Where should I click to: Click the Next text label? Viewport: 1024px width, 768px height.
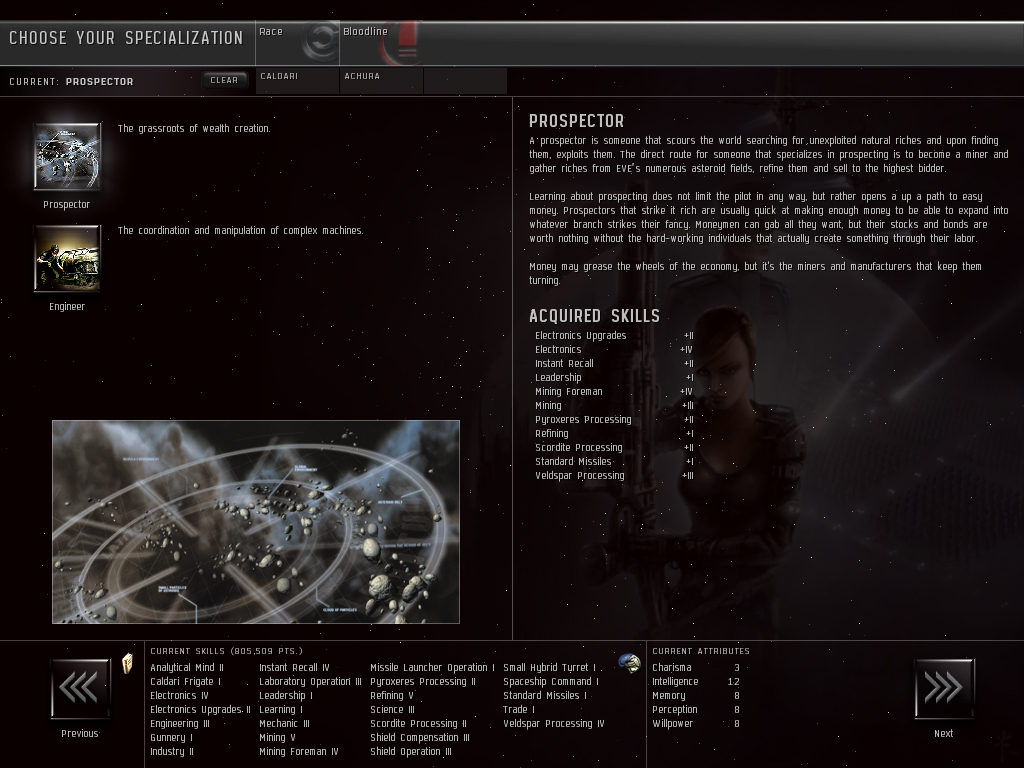tap(944, 733)
